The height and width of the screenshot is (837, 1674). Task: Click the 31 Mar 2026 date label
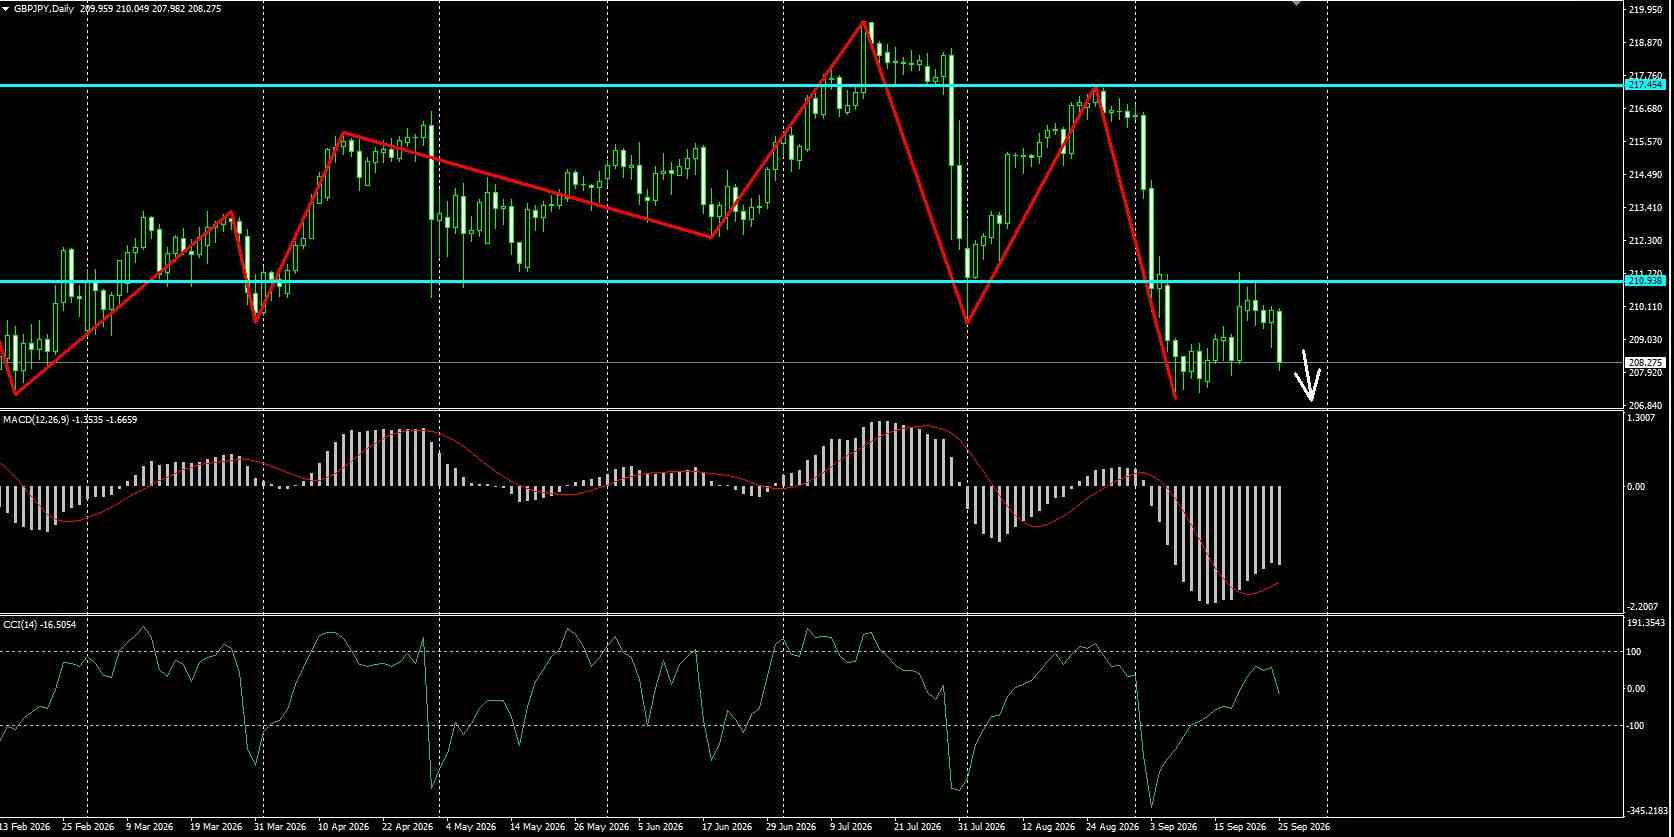[x=280, y=827]
